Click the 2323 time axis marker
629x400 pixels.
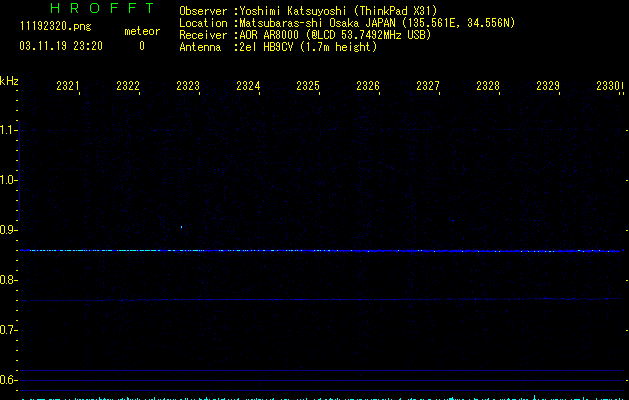coord(188,85)
